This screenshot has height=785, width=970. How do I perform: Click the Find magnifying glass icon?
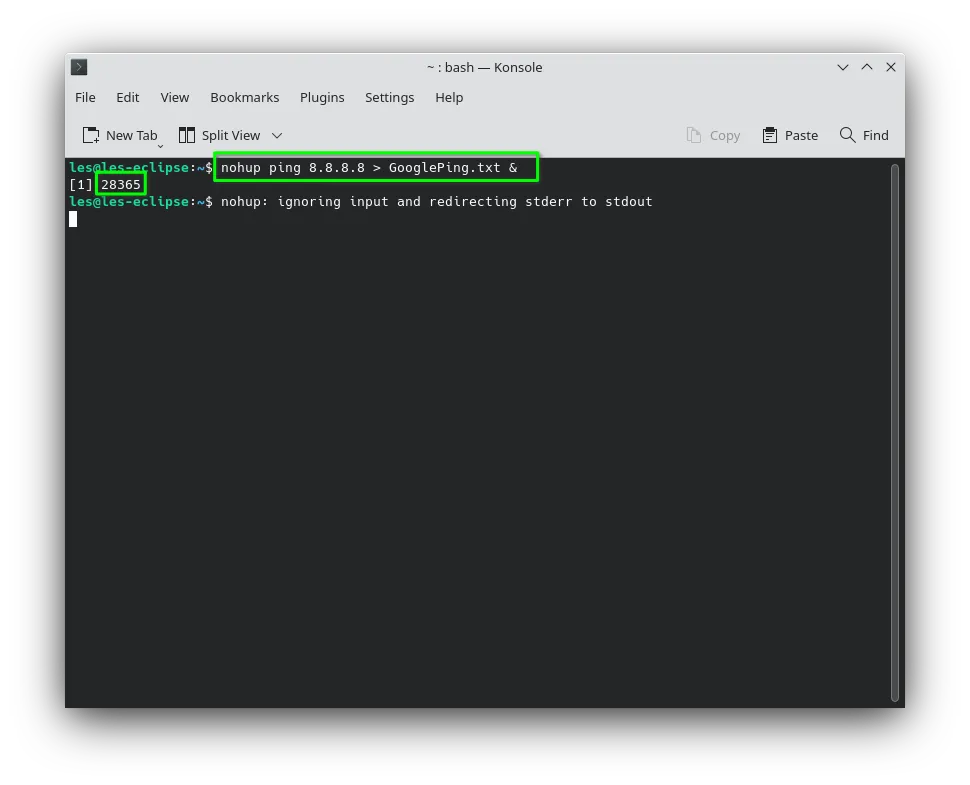click(847, 135)
